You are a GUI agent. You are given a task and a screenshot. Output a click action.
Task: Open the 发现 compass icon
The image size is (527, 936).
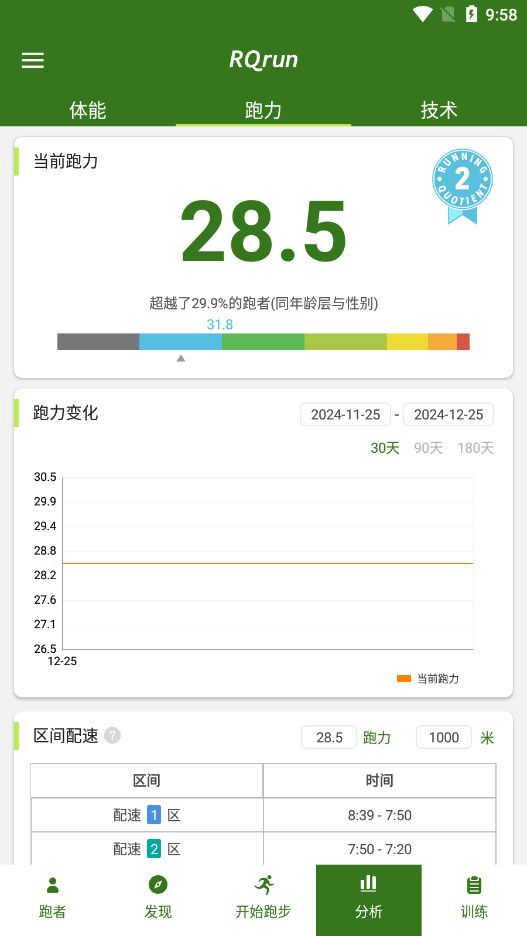coord(158,885)
